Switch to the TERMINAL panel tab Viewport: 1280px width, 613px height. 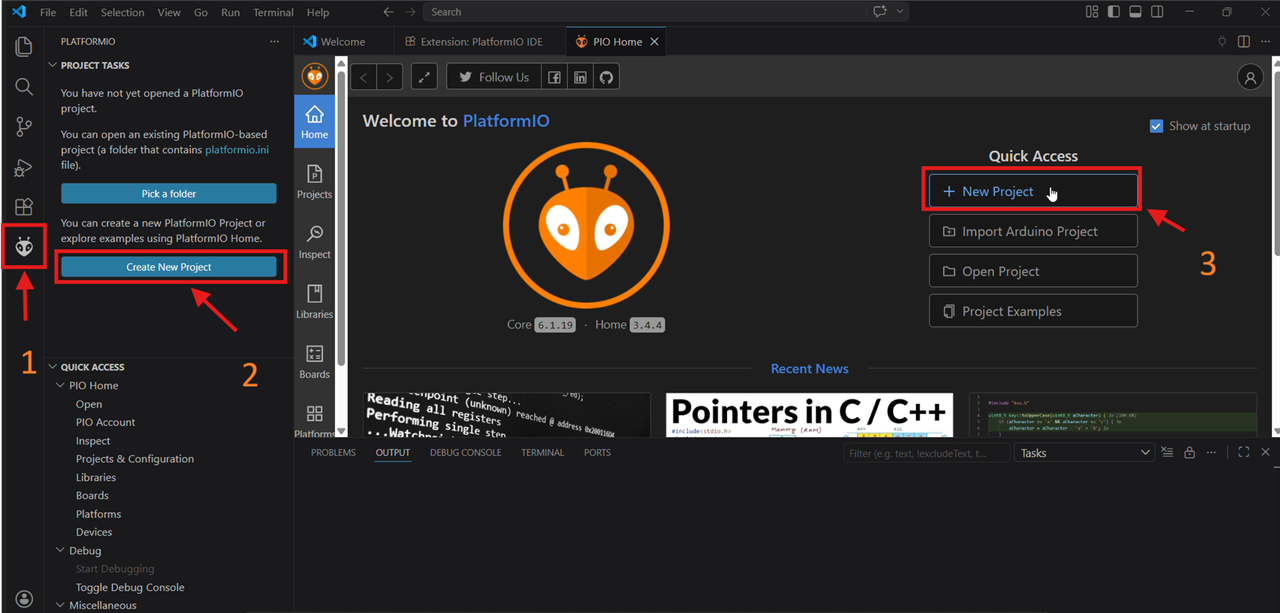[x=542, y=453]
